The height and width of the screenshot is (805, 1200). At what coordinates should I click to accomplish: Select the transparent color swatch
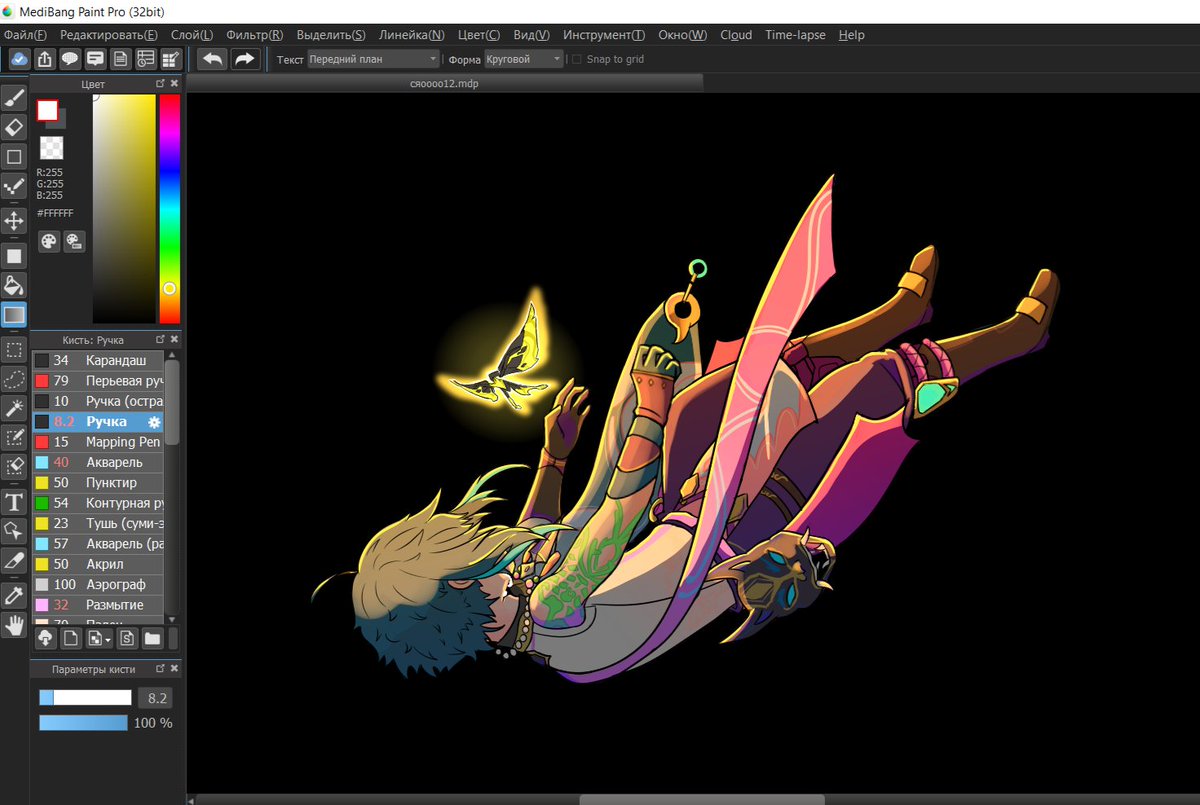coord(51,149)
